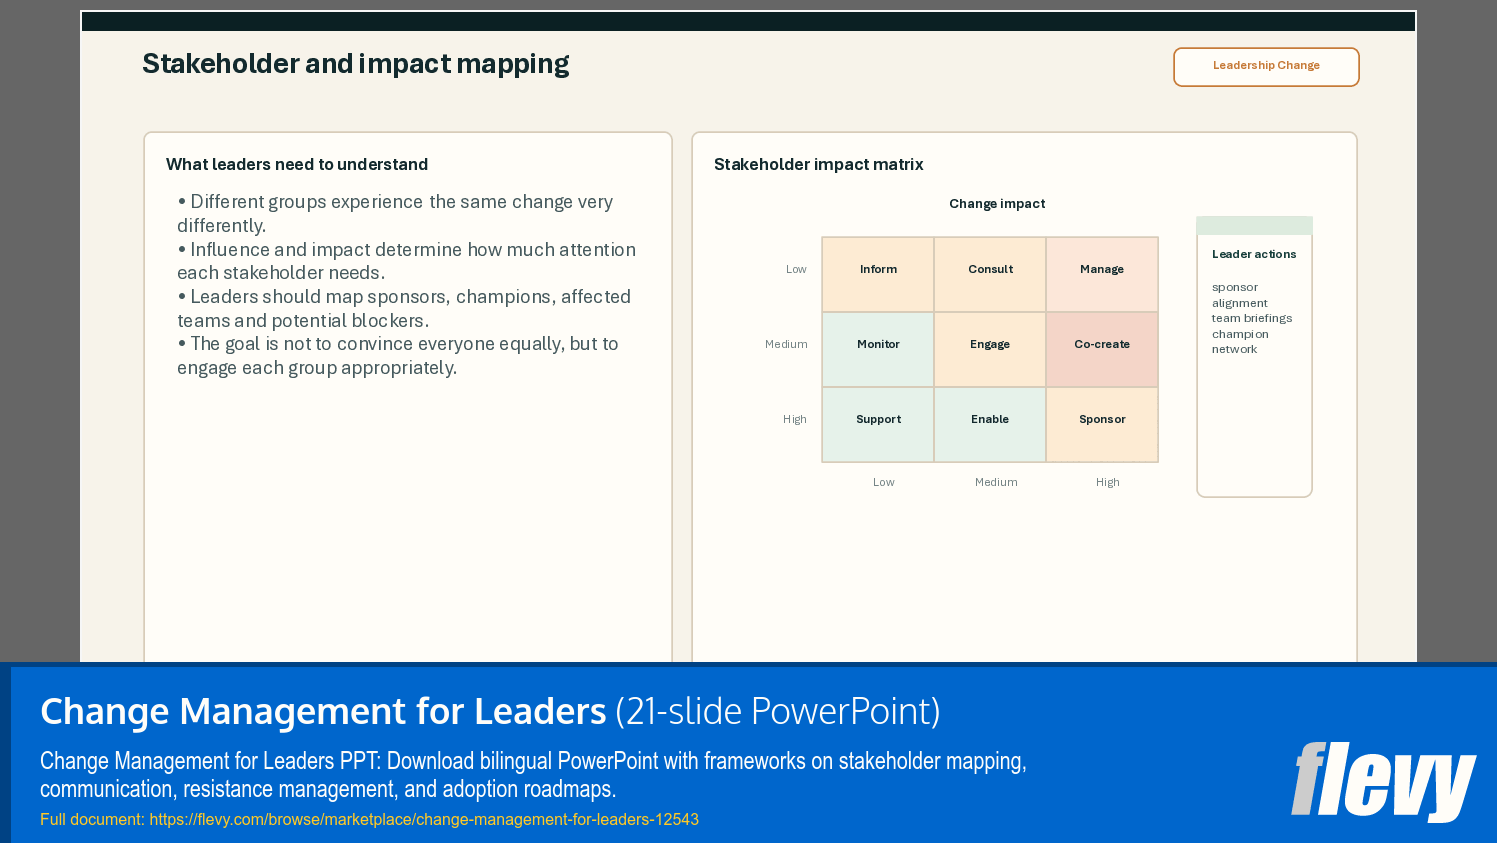The image size is (1497, 843).
Task: Select the Manage matrix cell
Action: coord(1102,274)
